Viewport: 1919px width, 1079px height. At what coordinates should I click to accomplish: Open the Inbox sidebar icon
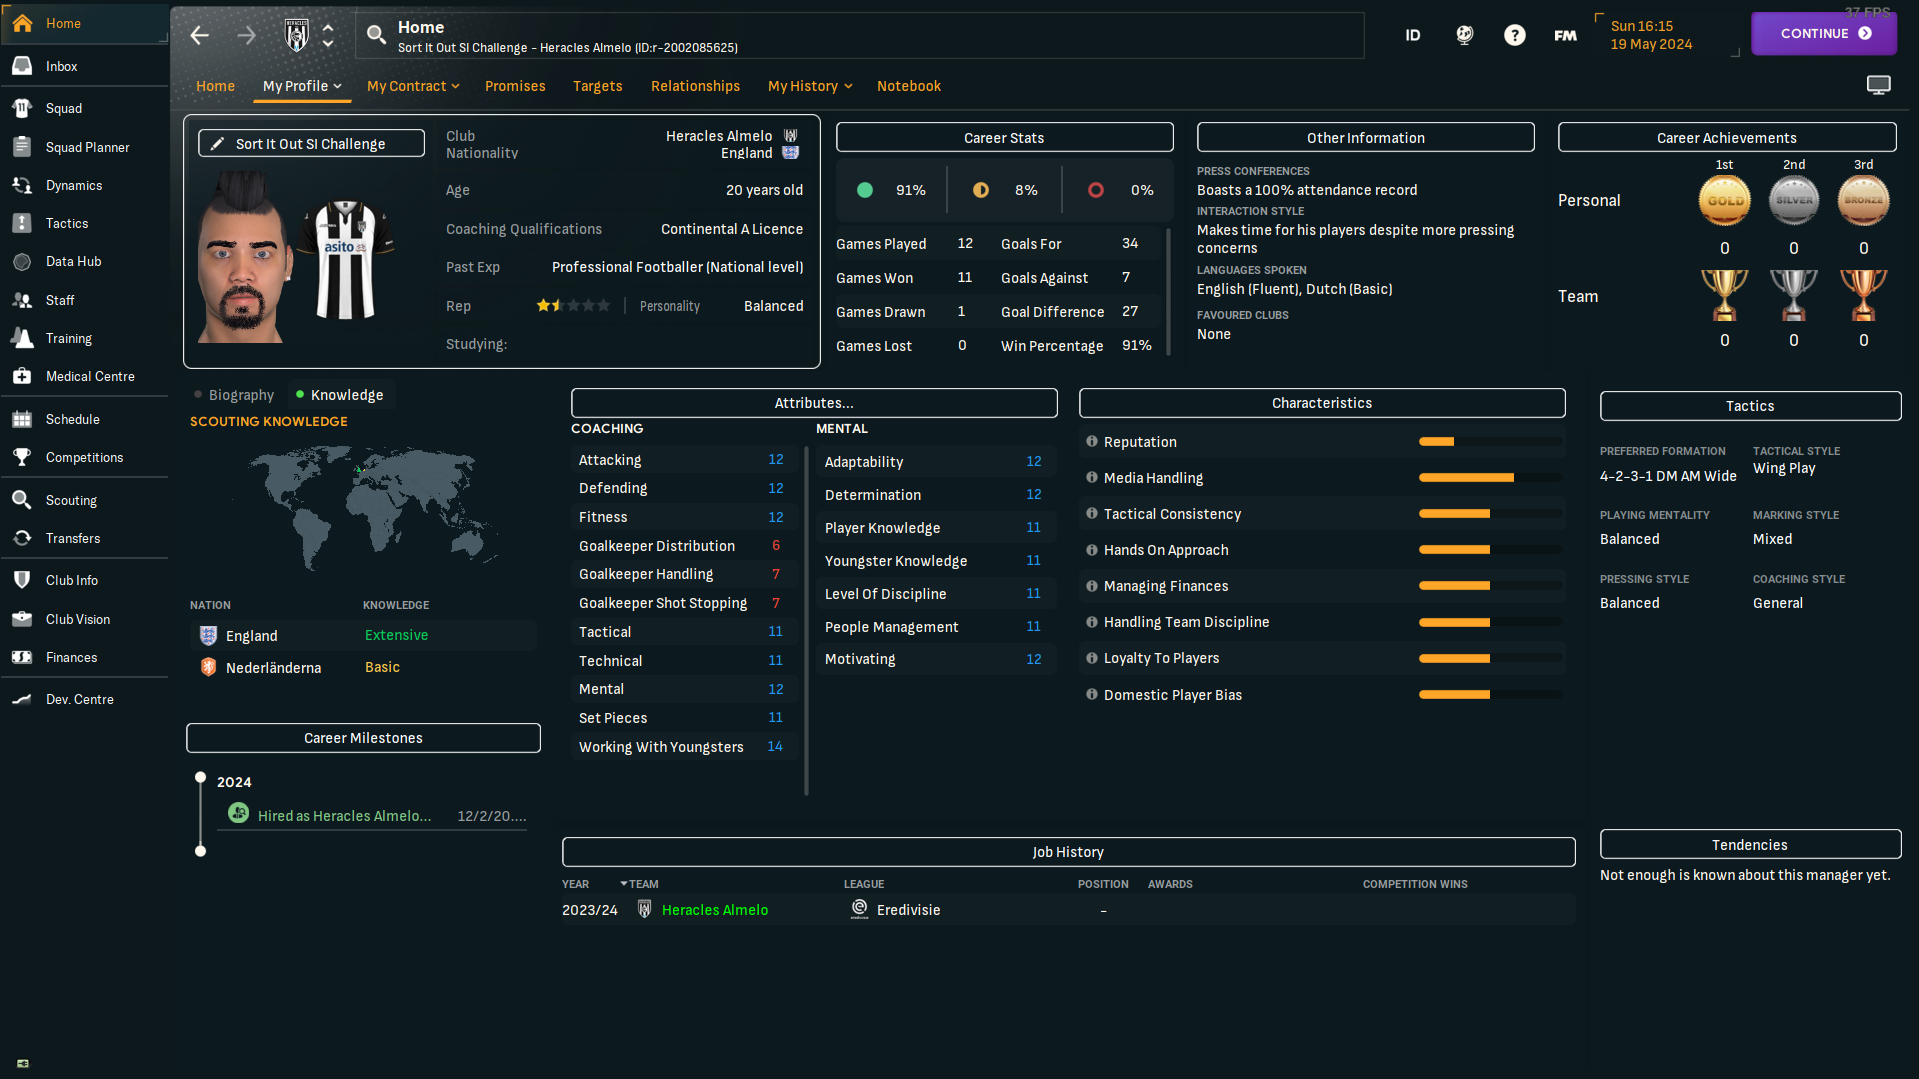click(22, 66)
